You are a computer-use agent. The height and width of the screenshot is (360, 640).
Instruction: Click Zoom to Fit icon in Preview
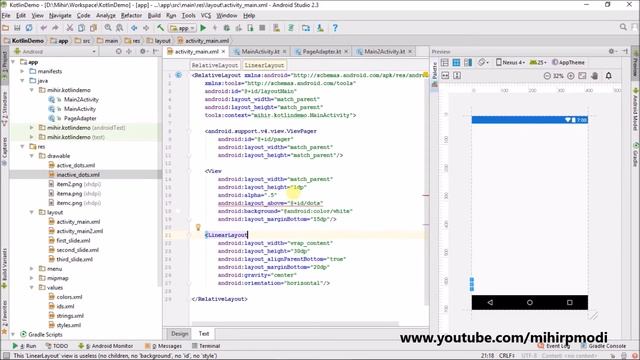tap(582, 76)
